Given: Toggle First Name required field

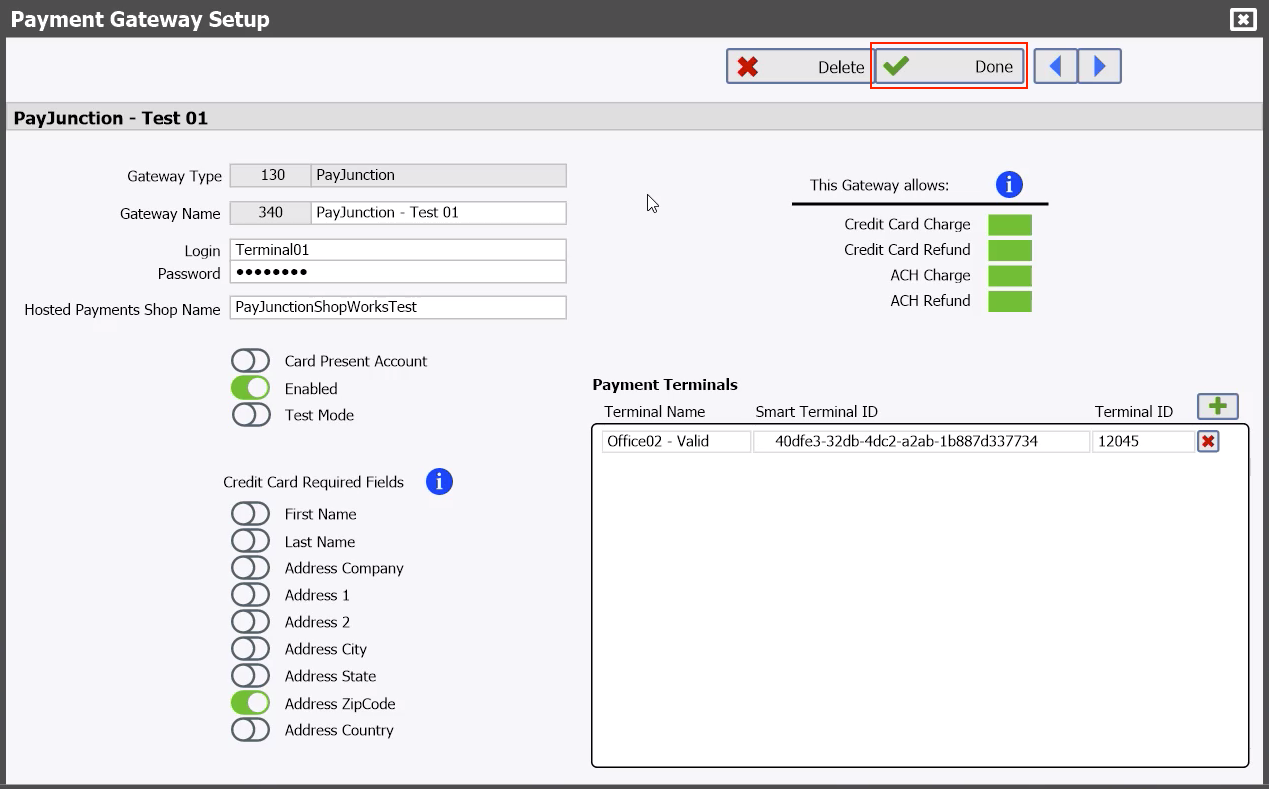Looking at the screenshot, I should [x=251, y=514].
